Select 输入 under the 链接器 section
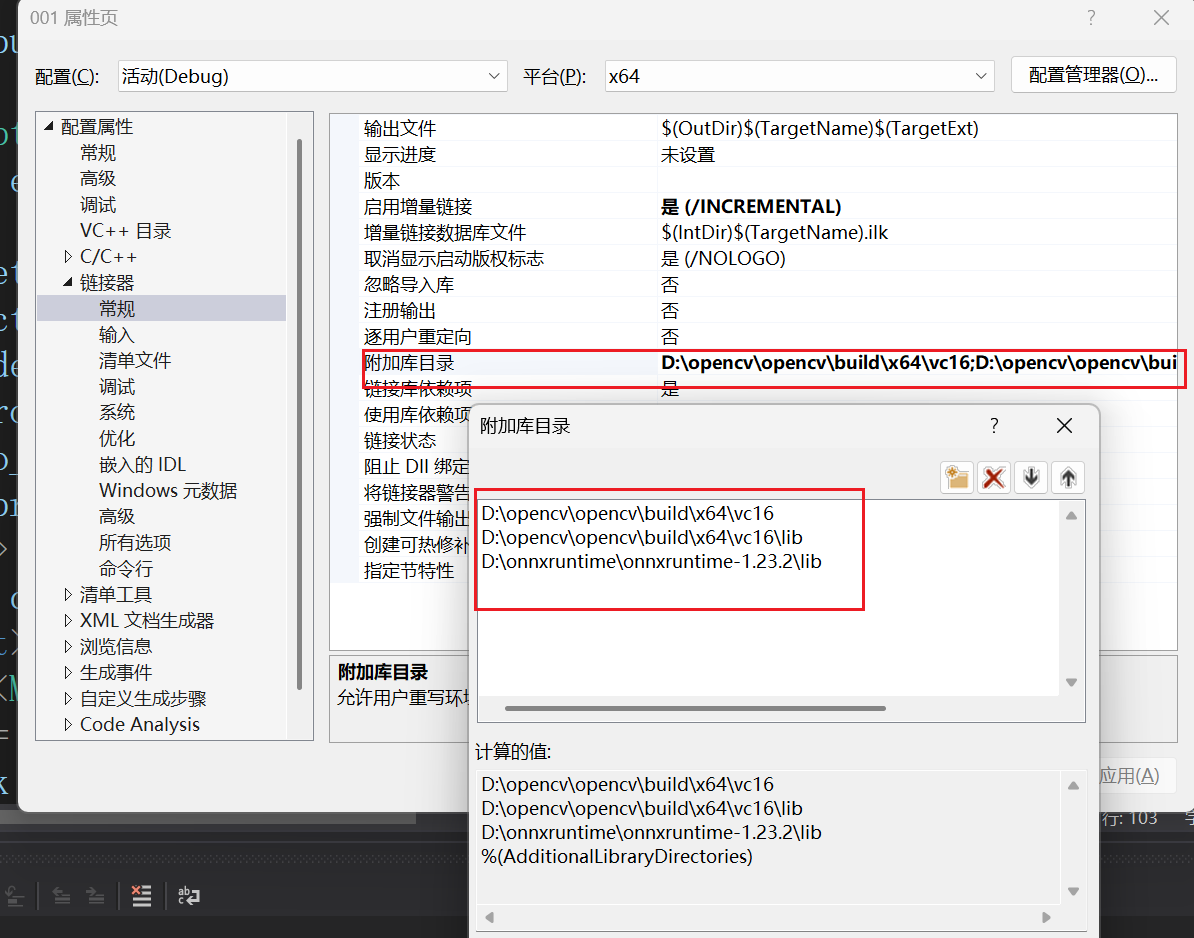This screenshot has height=938, width=1194. [x=114, y=334]
